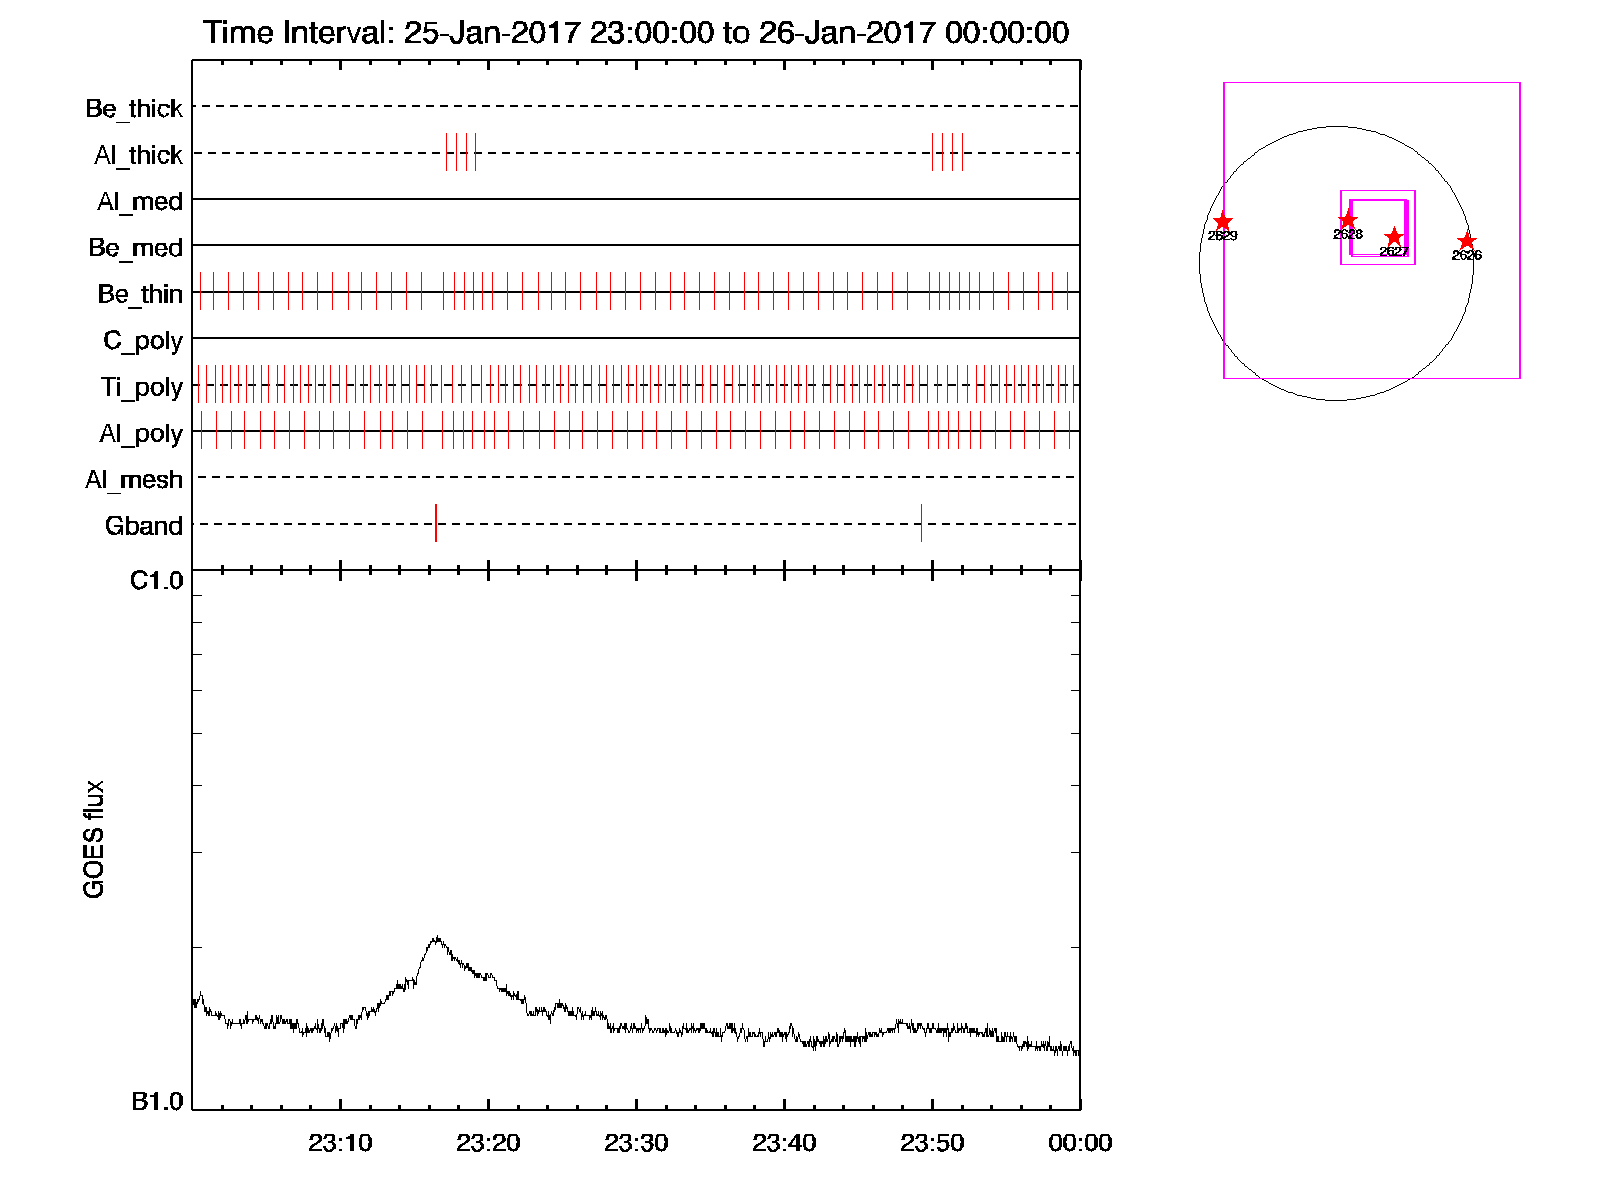Viewport: 1600px width, 1200px height.
Task: Click the red Gband marker near 23:16
Action: pos(436,523)
